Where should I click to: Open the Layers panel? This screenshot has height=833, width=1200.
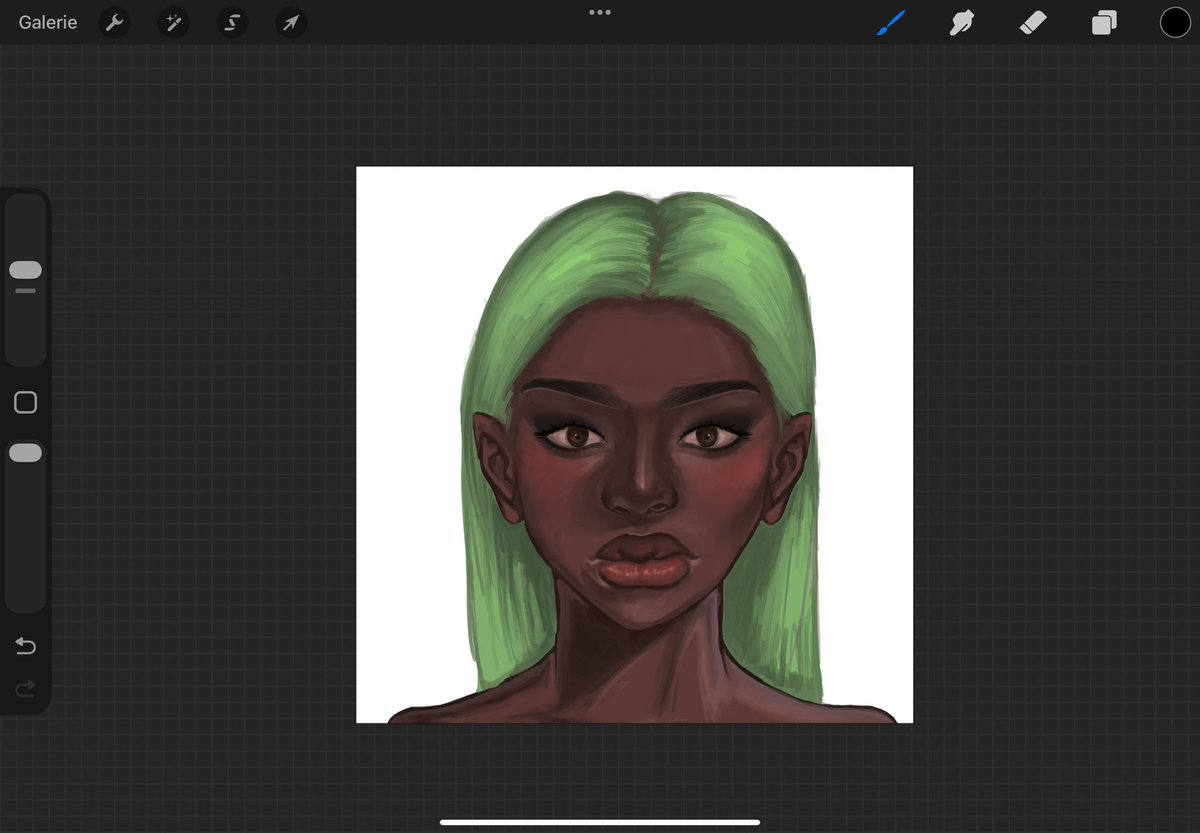click(x=1104, y=22)
